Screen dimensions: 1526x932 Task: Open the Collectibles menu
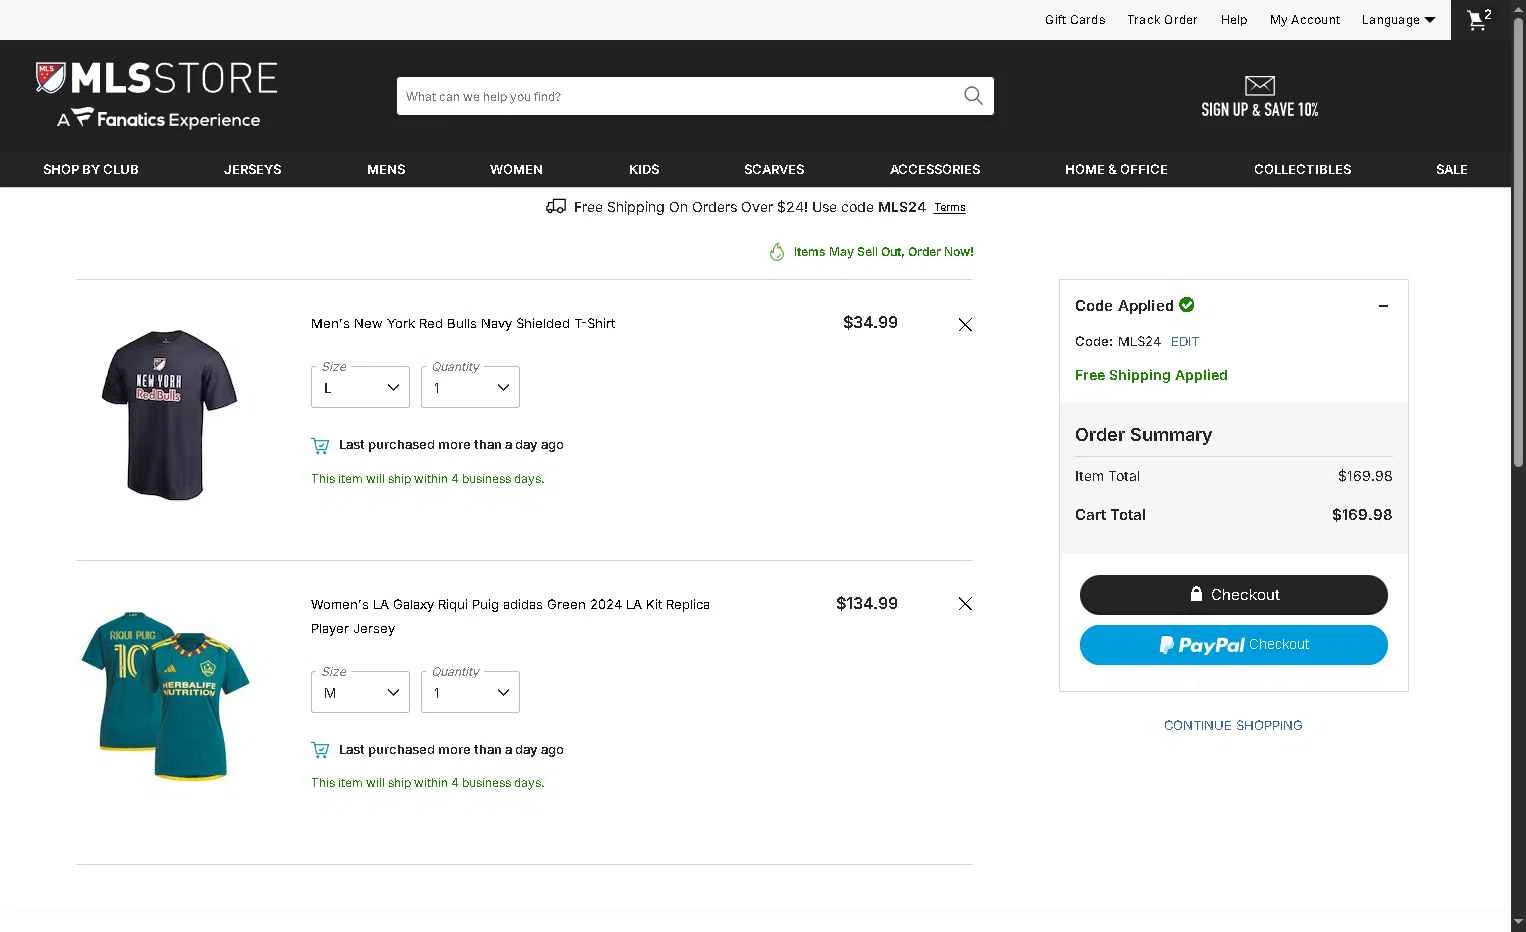[1302, 169]
